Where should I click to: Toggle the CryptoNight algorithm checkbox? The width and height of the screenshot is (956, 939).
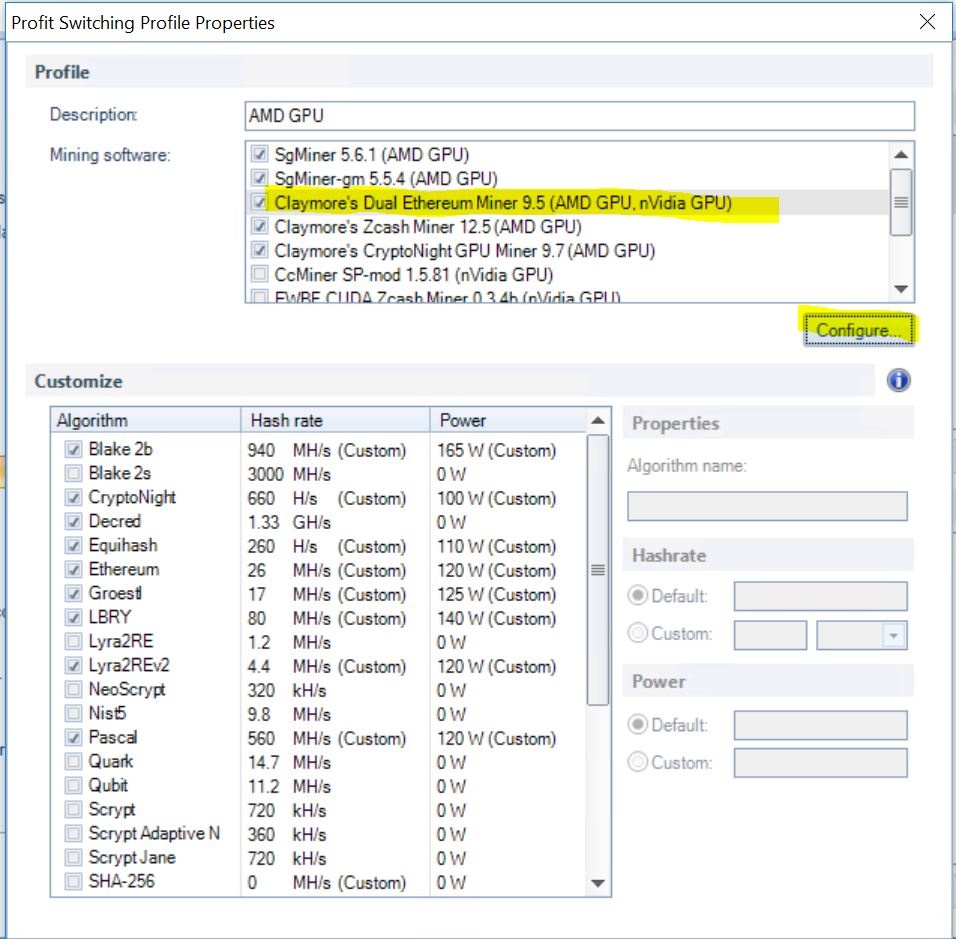click(73, 498)
